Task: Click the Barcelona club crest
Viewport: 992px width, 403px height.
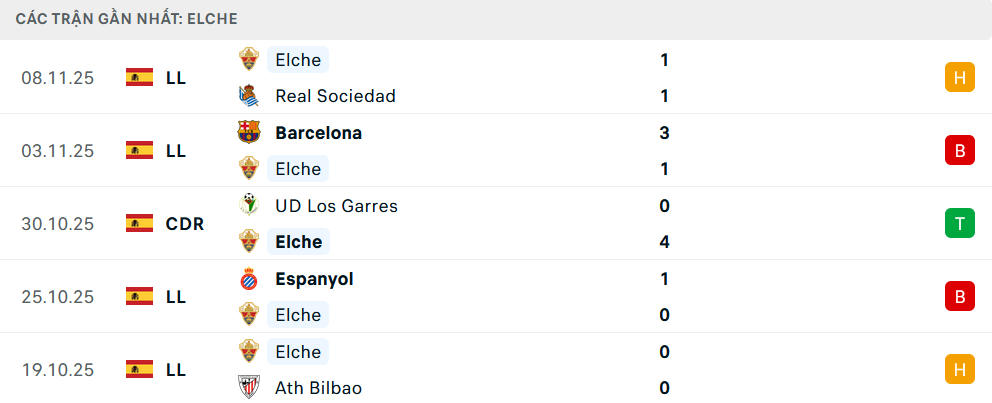Action: [x=249, y=132]
